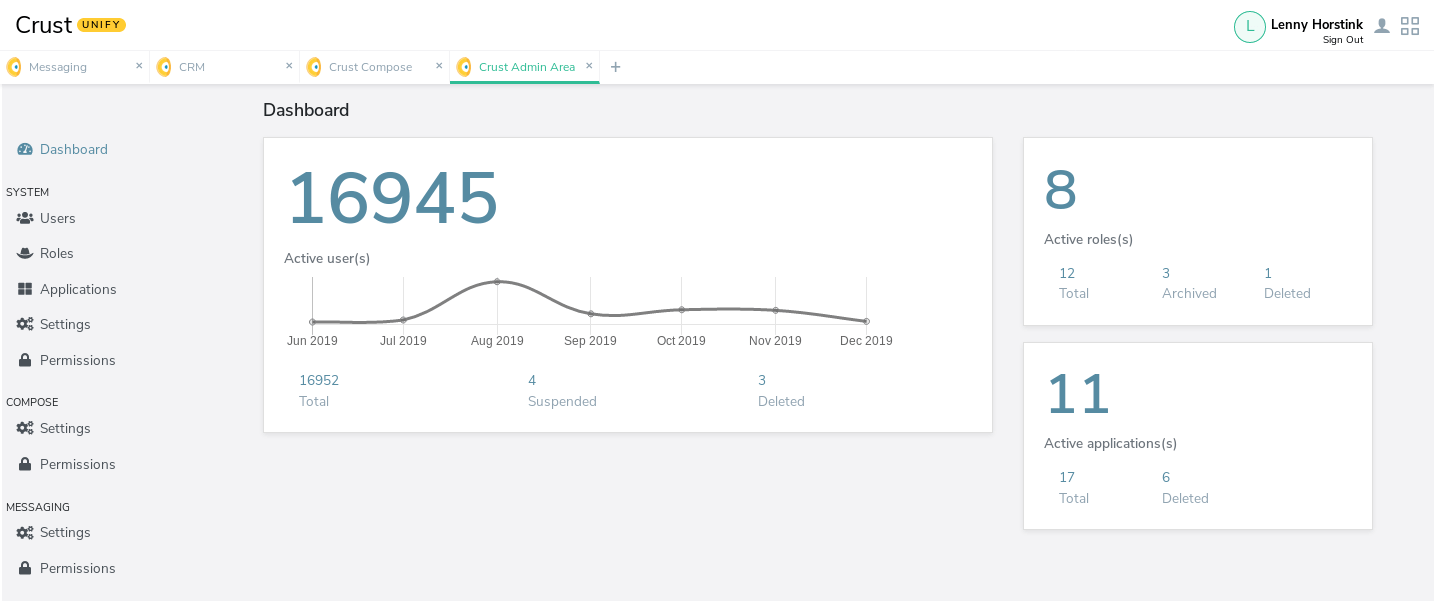Add a new tab with the plus icon
Screen dimensions: 1434x601
tap(615, 67)
